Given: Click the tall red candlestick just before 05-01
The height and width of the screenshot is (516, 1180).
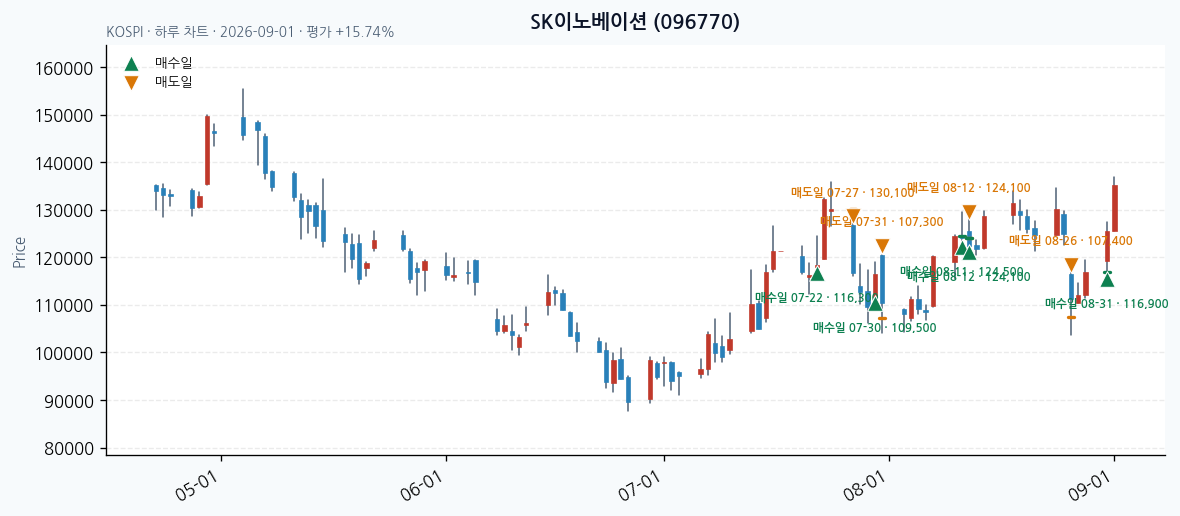Looking at the screenshot, I should 207,150.
